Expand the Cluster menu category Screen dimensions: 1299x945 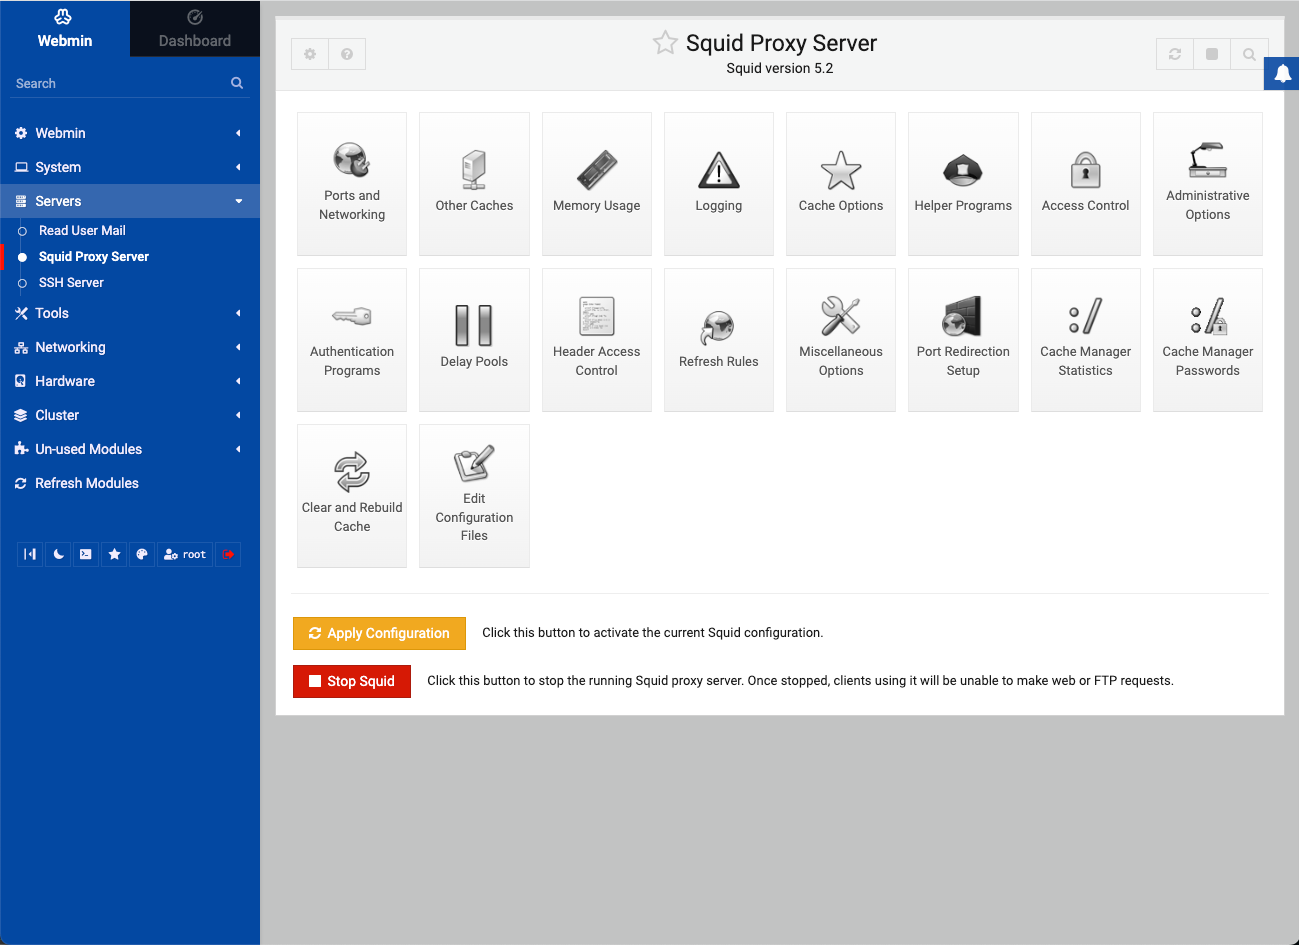(130, 415)
